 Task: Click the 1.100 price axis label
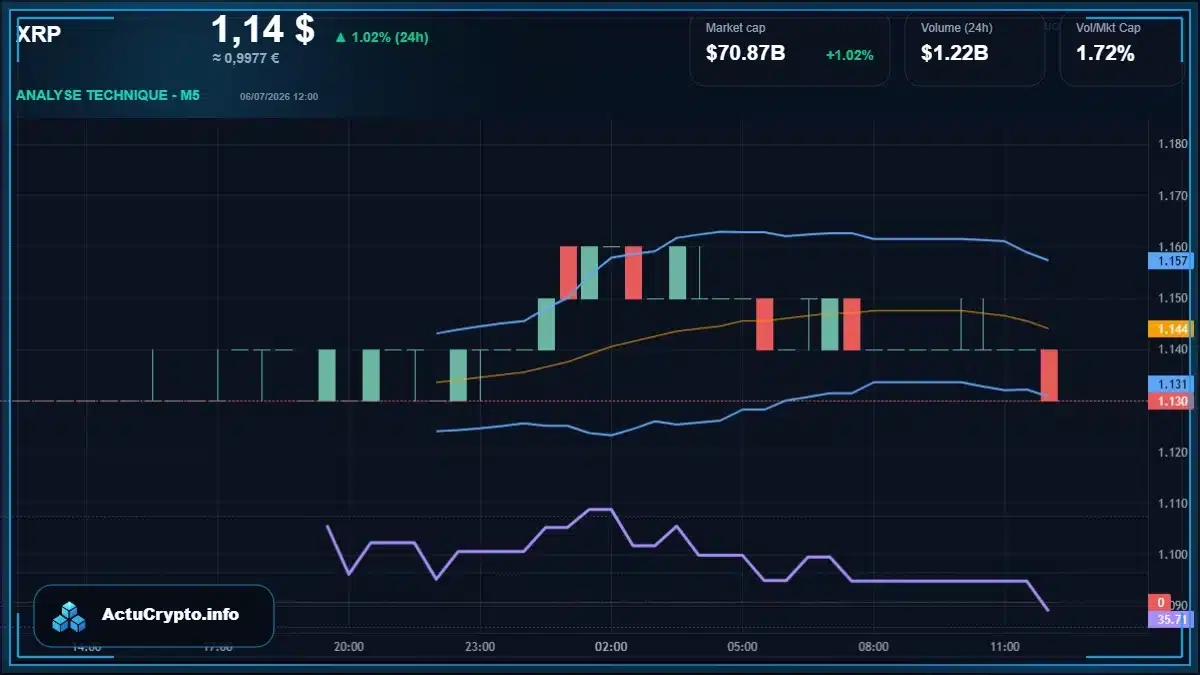[x=1171, y=555]
